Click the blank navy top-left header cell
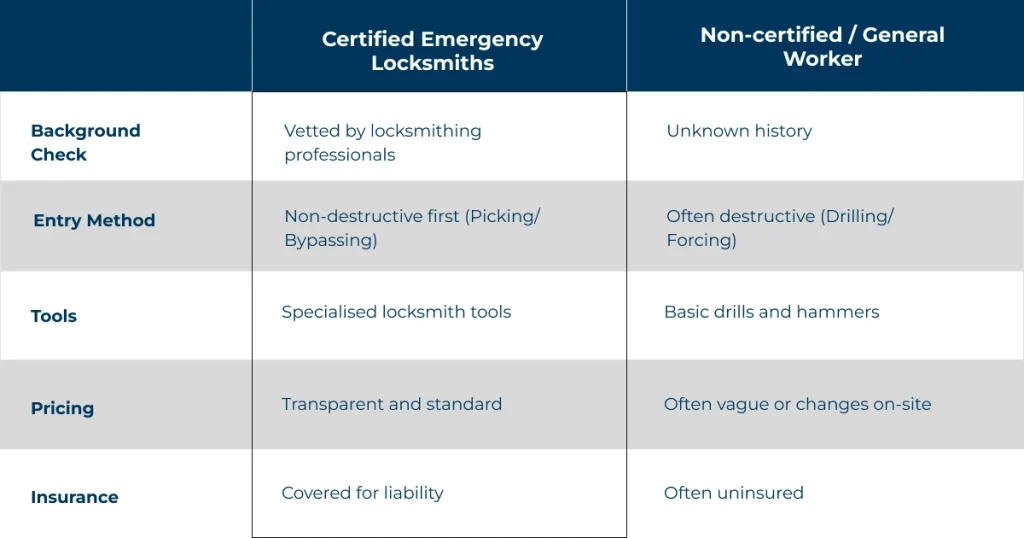Viewport: 1024px width, 538px height. tap(125, 46)
